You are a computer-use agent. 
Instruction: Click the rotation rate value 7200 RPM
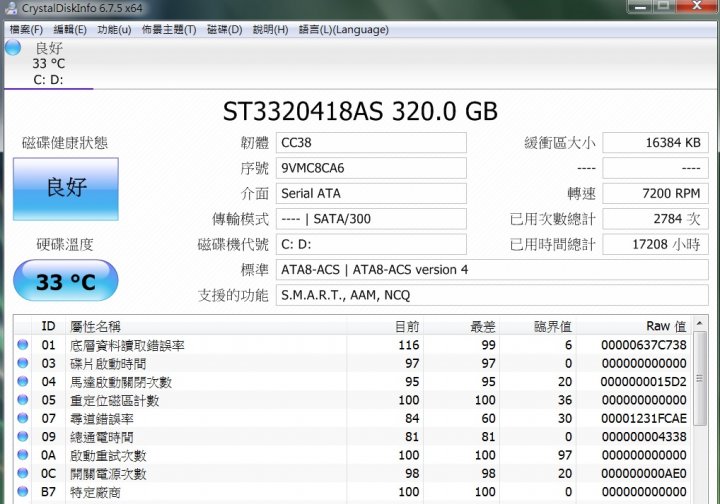(655, 194)
